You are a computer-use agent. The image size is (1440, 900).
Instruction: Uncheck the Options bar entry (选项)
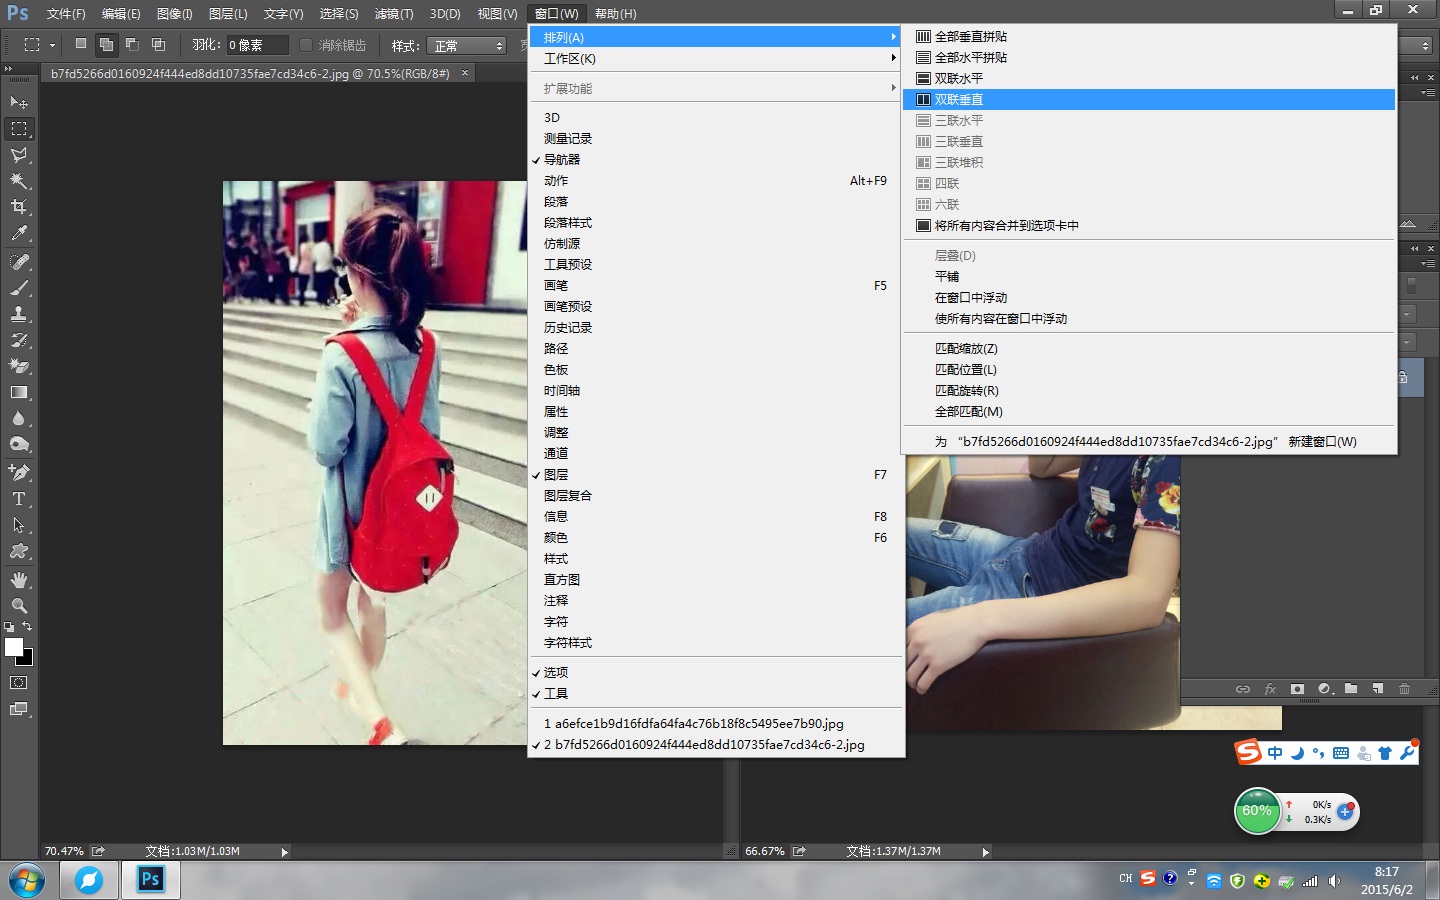coord(716,673)
